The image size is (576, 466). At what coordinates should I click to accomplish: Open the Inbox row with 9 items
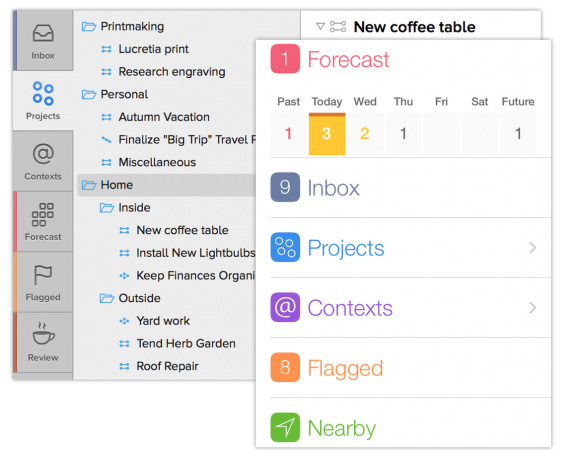(411, 188)
